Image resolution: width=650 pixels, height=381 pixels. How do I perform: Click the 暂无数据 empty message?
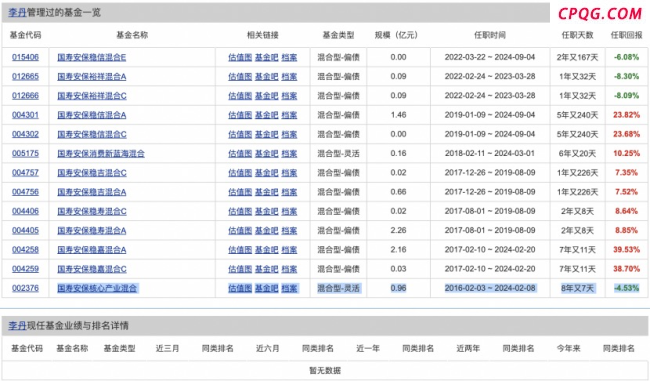click(325, 371)
